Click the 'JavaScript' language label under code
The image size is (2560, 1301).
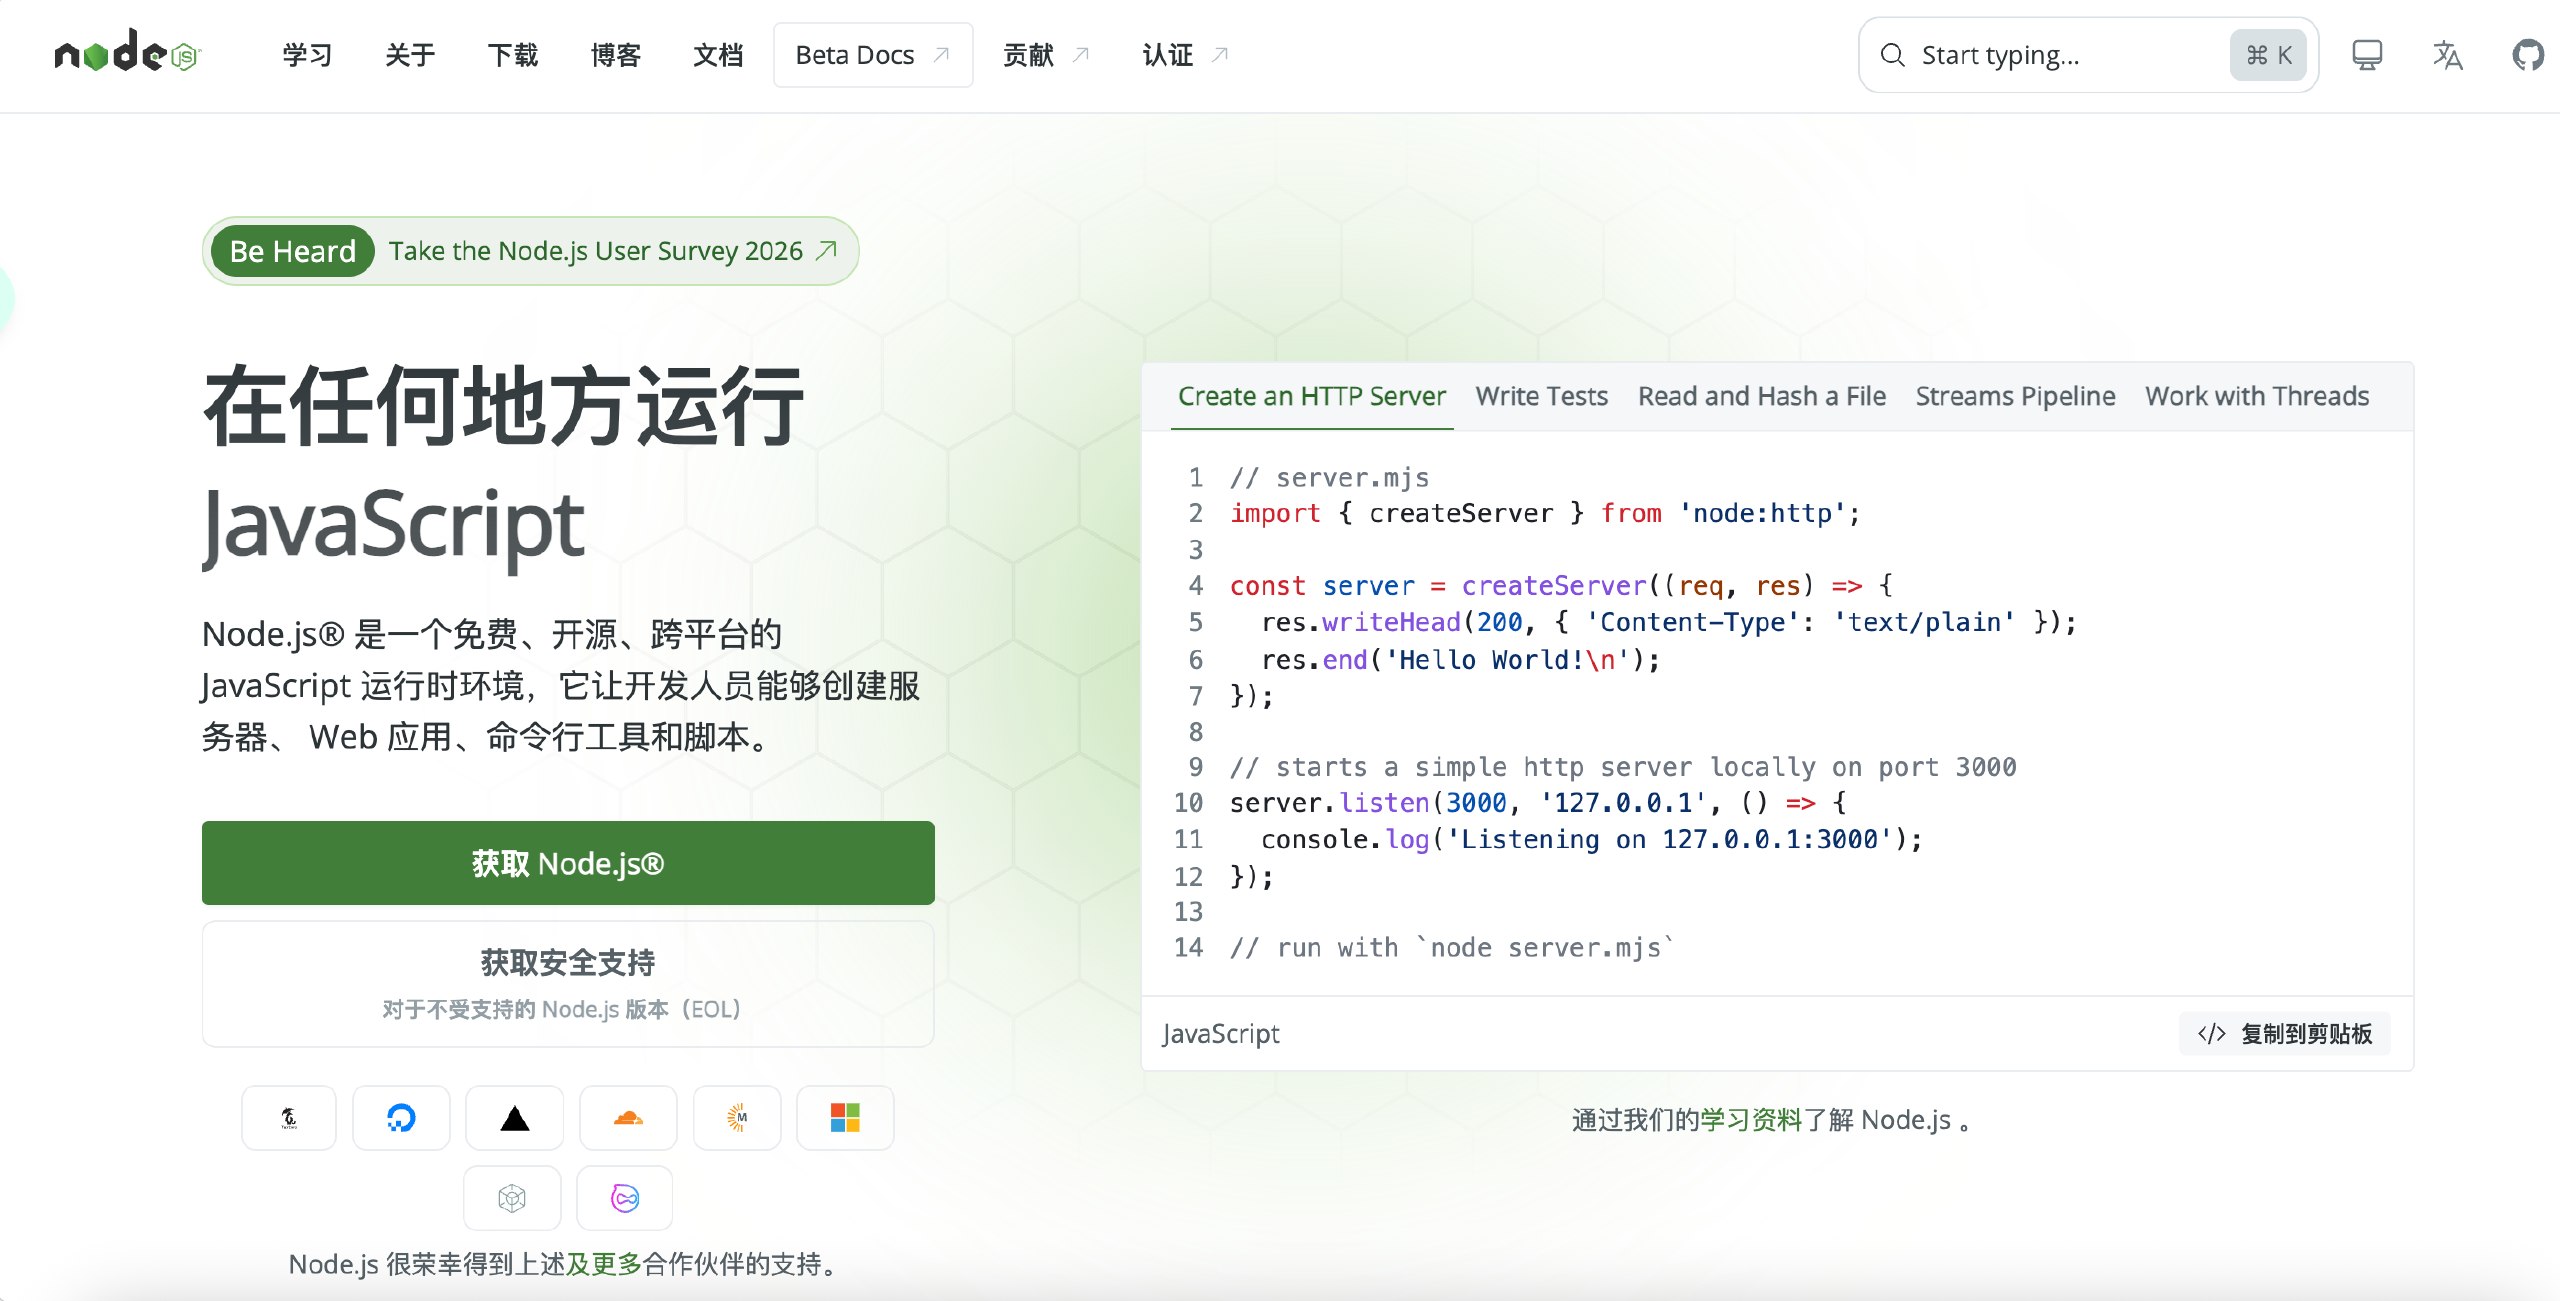click(1221, 1034)
